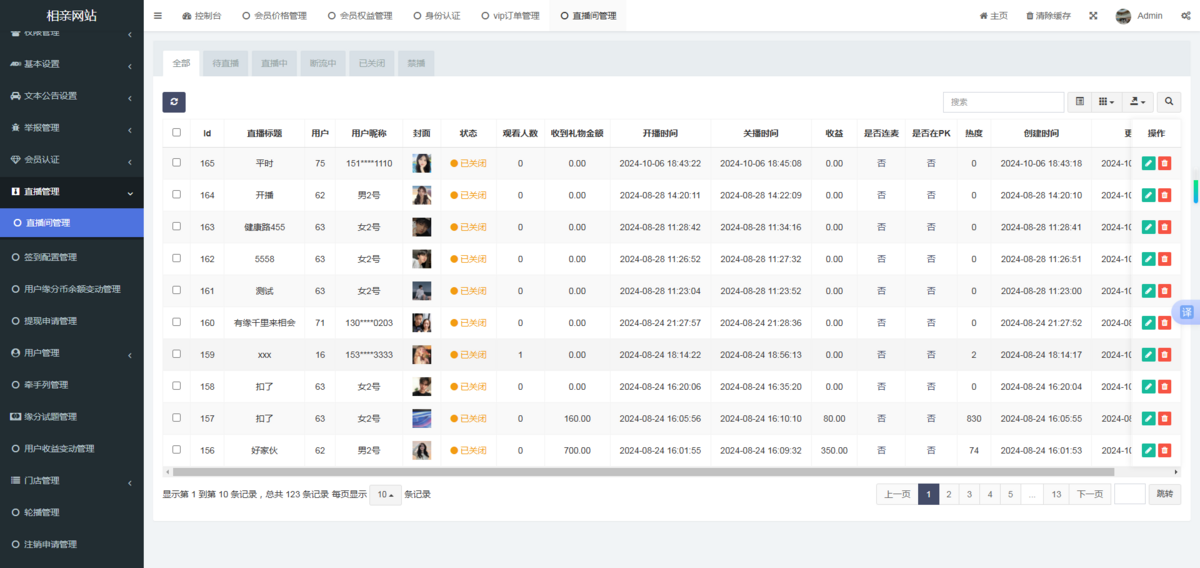Edit row 158 with green pencil icon
The height and width of the screenshot is (568, 1200).
pyautogui.click(x=1149, y=387)
